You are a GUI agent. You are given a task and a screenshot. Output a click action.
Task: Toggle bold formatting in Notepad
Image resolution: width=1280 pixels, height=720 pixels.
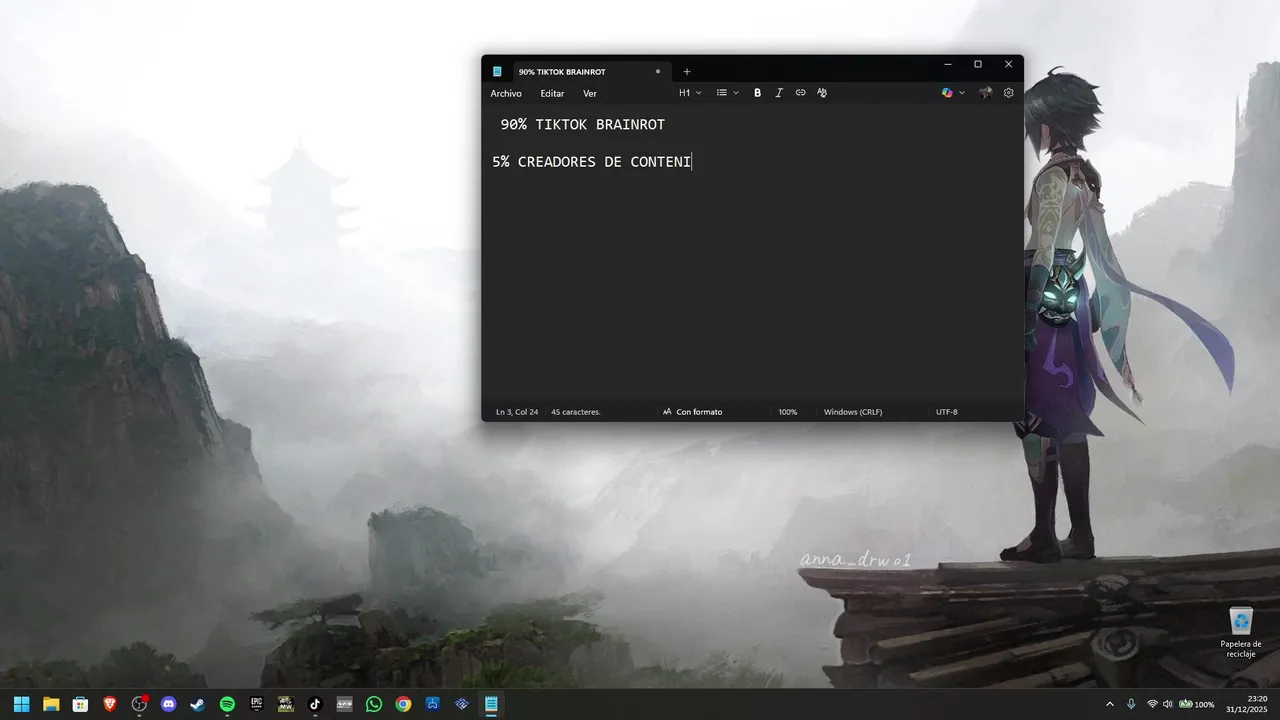click(x=757, y=93)
